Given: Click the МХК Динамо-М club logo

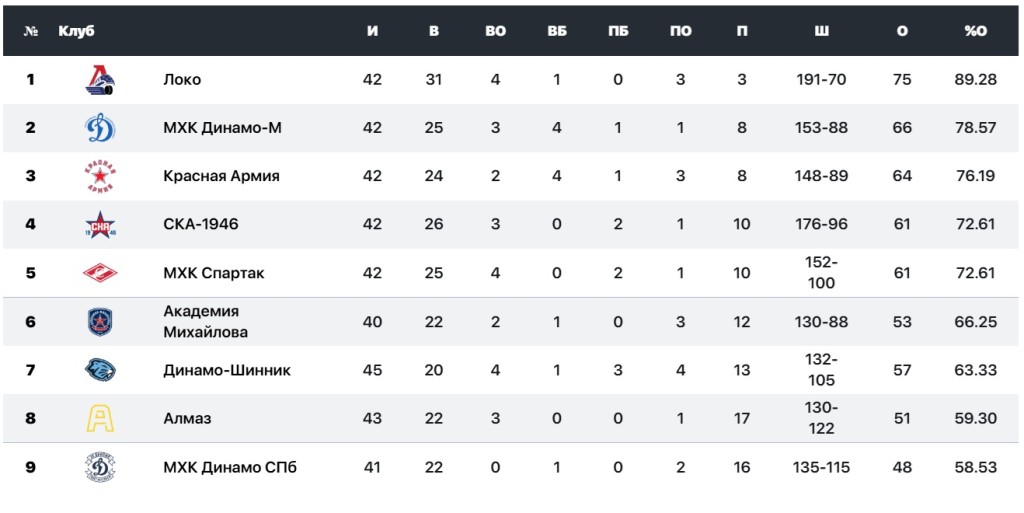Looking at the screenshot, I should 101,127.
